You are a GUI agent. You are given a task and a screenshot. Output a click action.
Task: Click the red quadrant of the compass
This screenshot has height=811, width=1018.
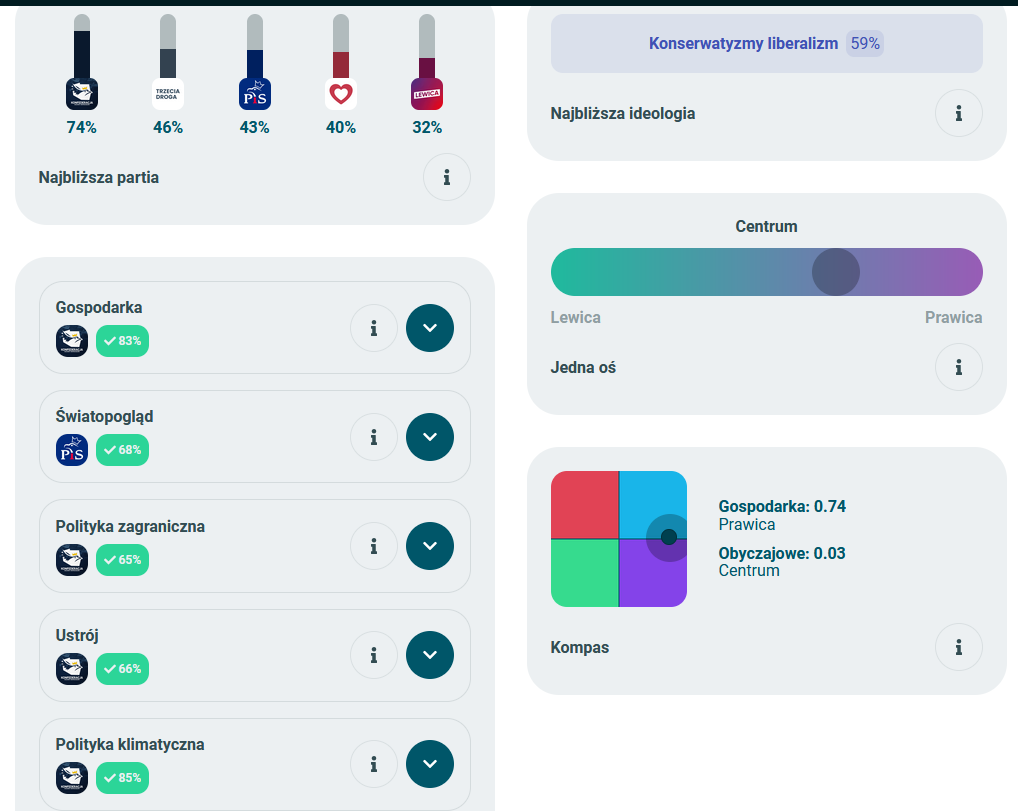click(584, 505)
